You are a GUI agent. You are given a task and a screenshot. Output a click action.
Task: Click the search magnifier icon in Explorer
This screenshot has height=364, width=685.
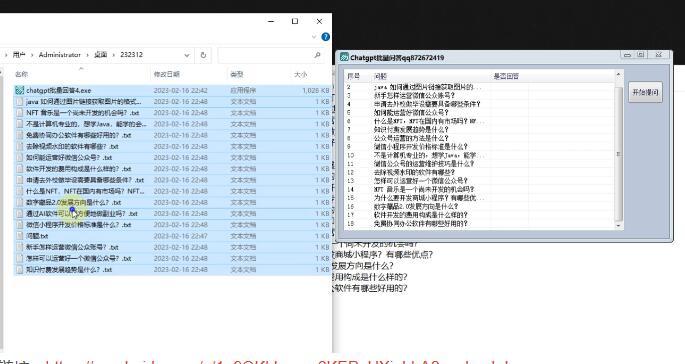point(317,55)
